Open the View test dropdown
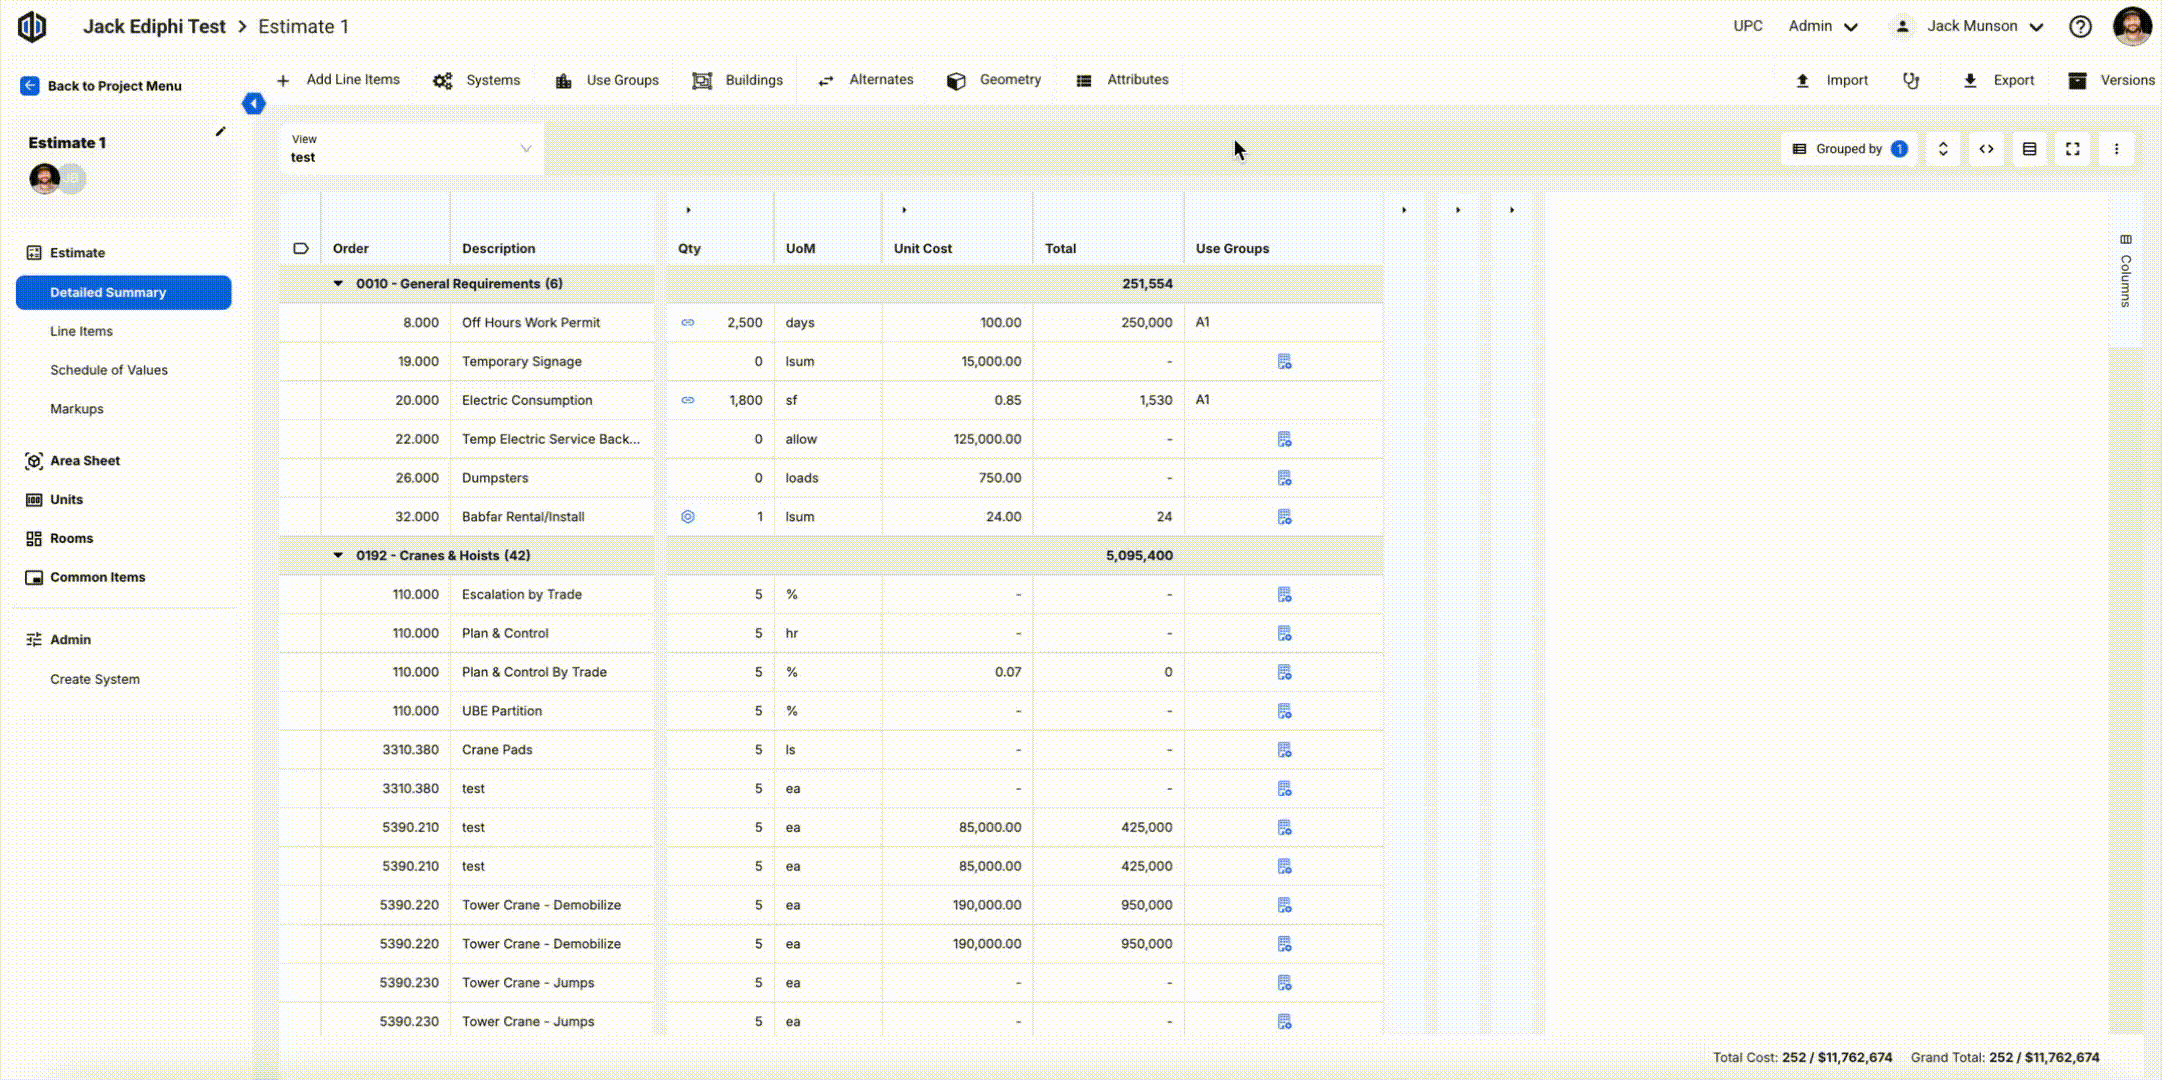The width and height of the screenshot is (2162, 1080). pos(411,149)
